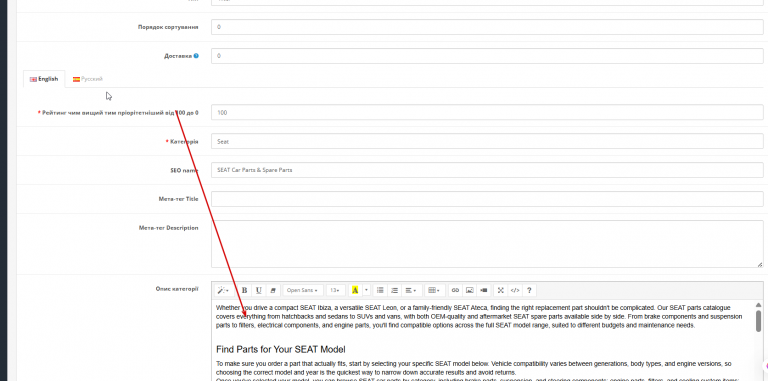The height and width of the screenshot is (381, 768).
Task: Click the Опис категорії label
Action: 177,289
